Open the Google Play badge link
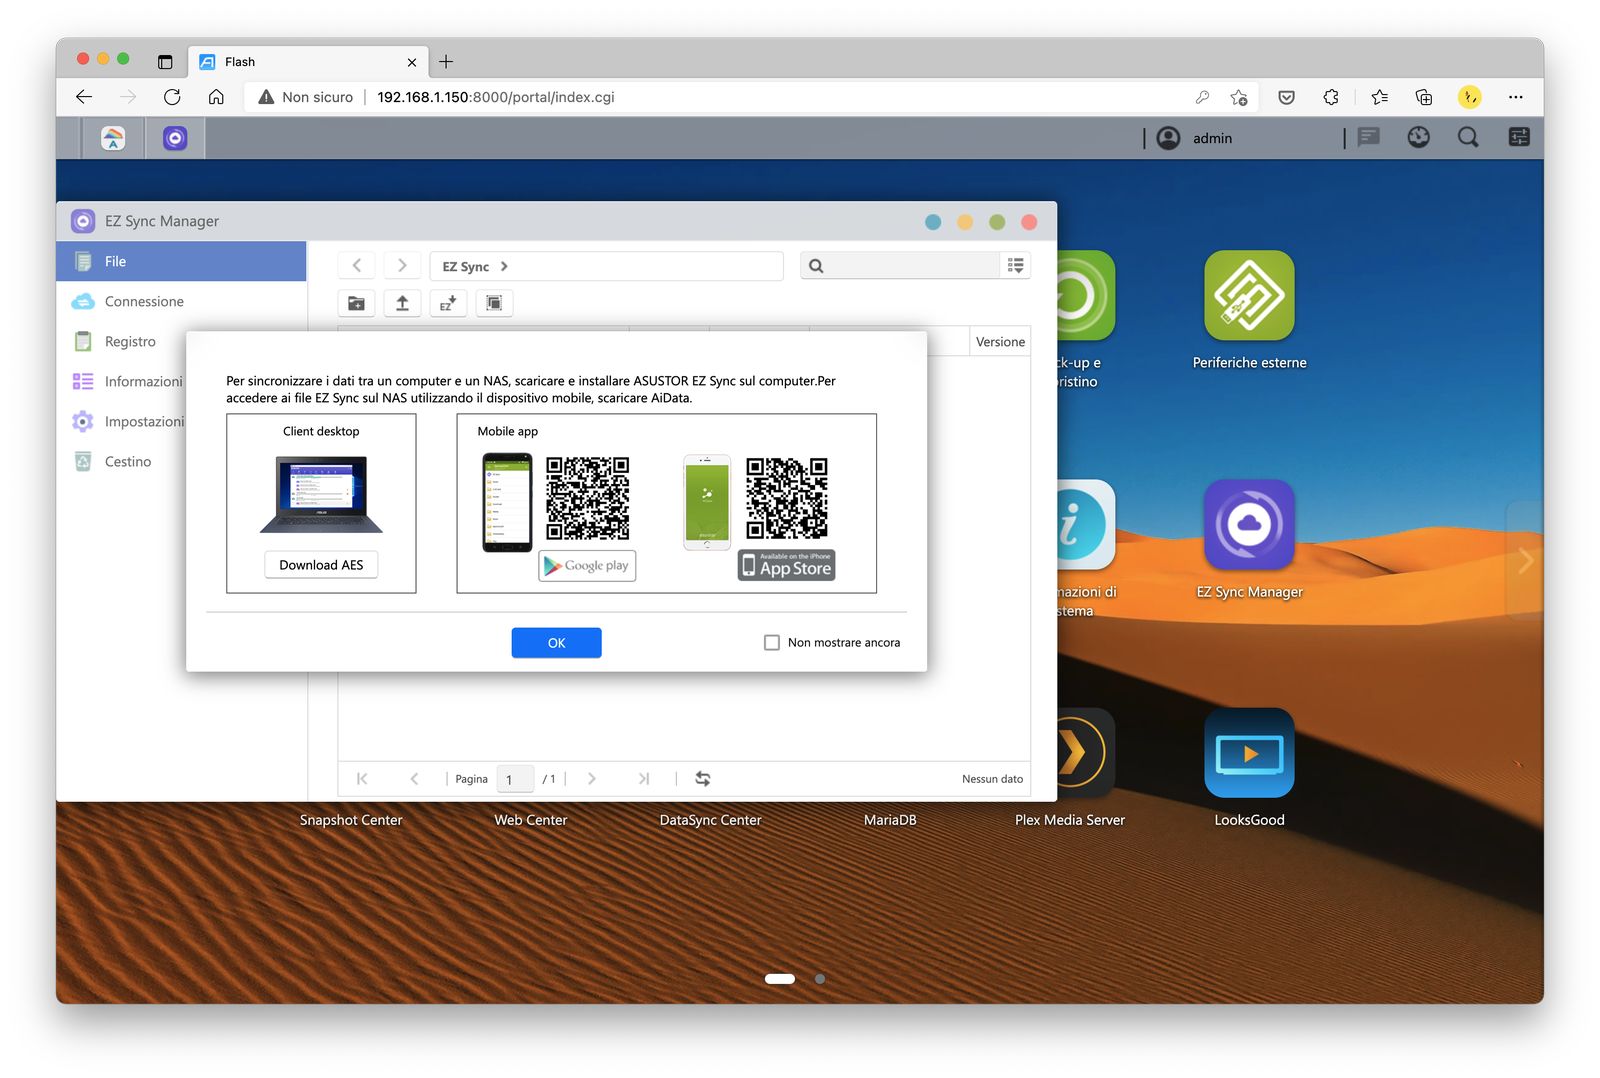 pos(587,566)
